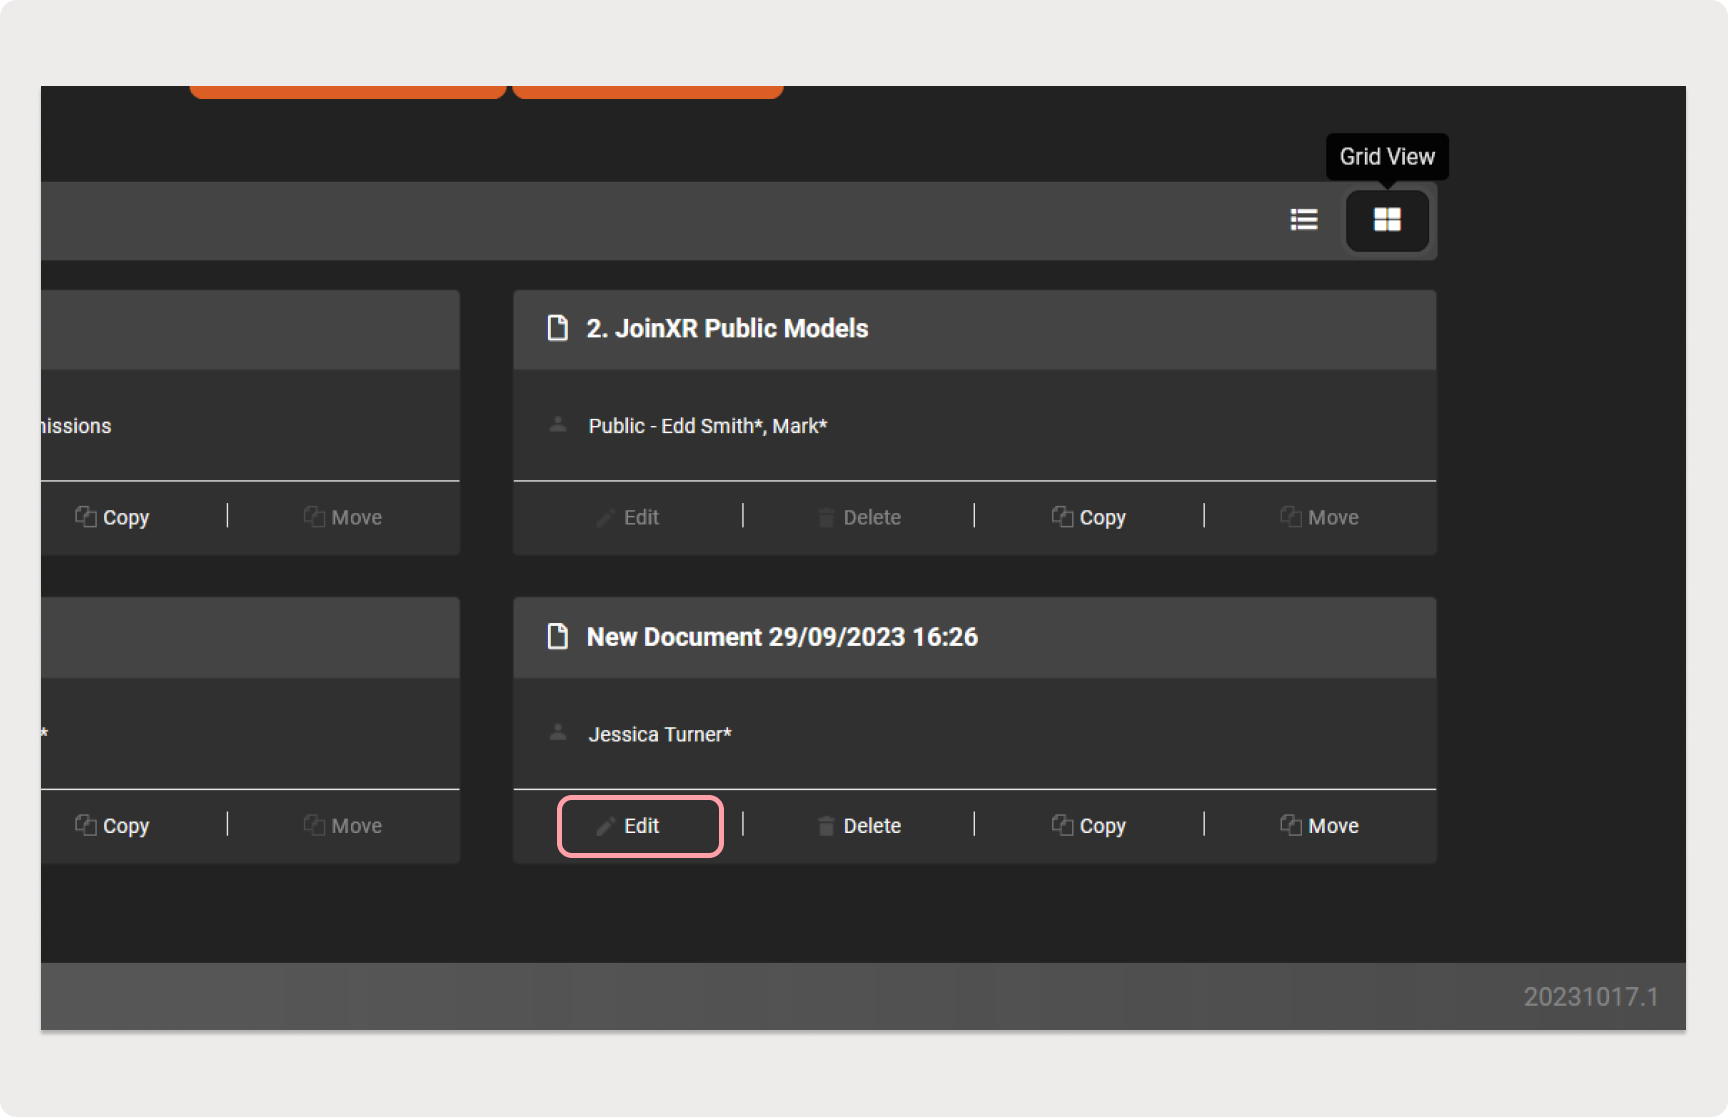Click Move on the card showing 'issions'
This screenshot has height=1117, width=1728.
click(x=343, y=518)
